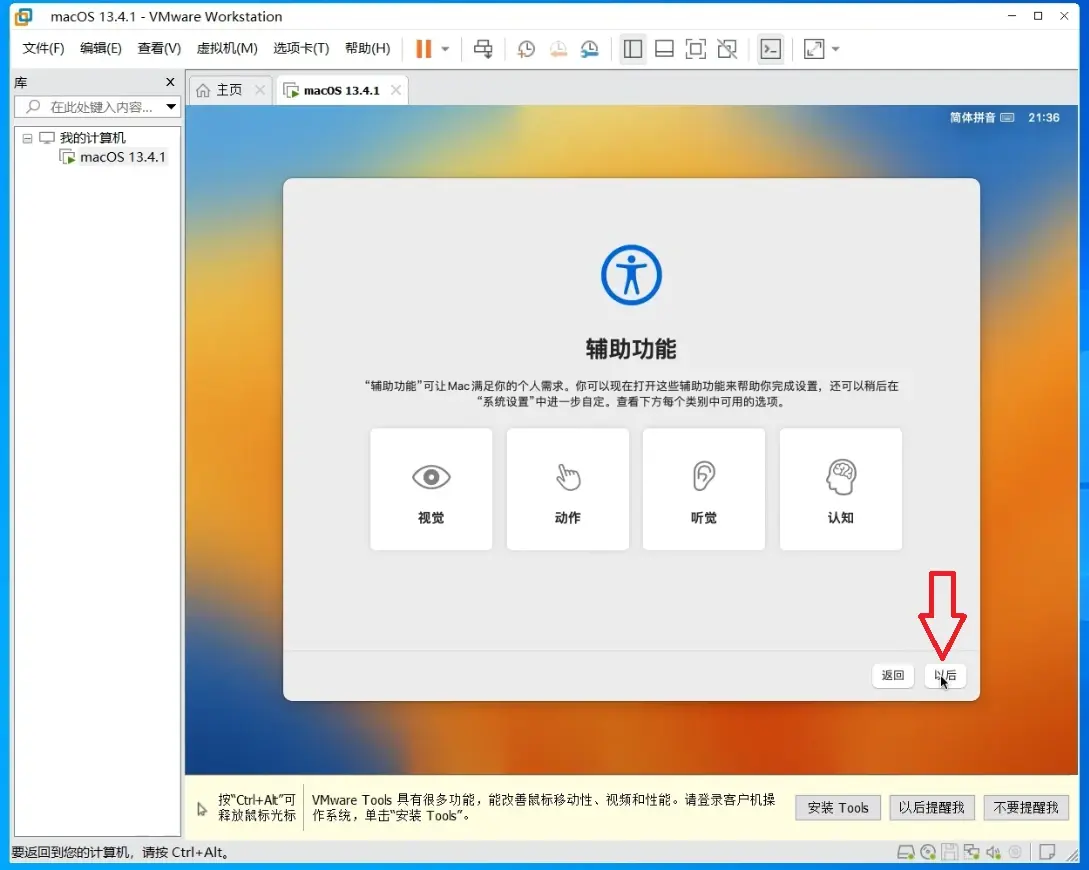Open the stretch guest dropdown arrow
Image resolution: width=1089 pixels, height=870 pixels.
click(x=836, y=49)
